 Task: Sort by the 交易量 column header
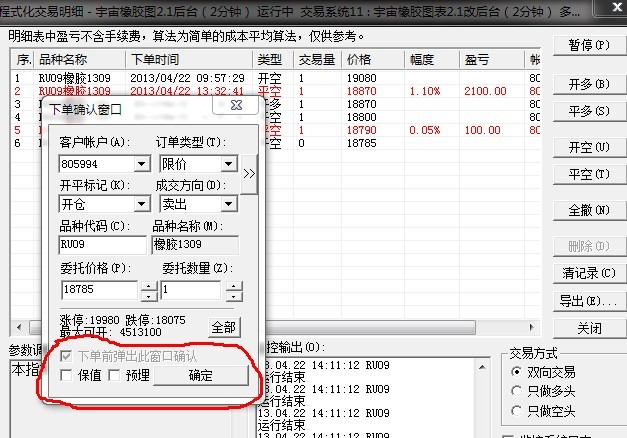tap(317, 60)
